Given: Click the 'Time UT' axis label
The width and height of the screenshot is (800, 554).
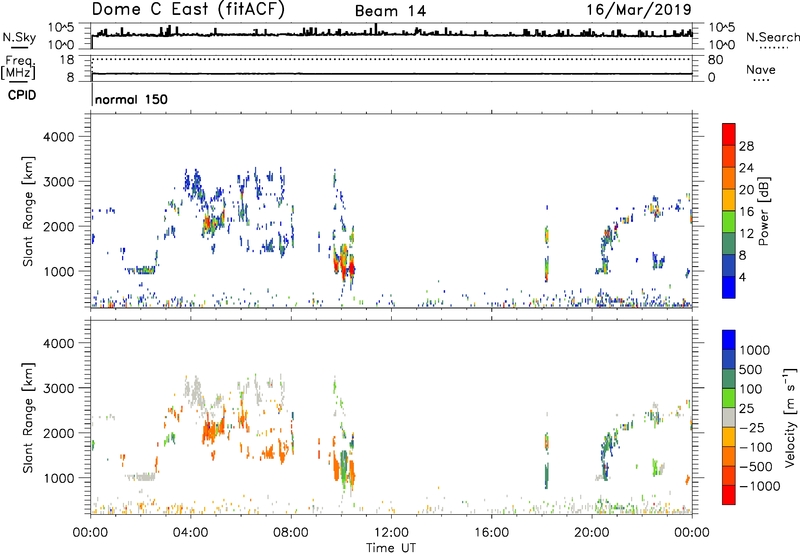Looking at the screenshot, I should point(391,548).
